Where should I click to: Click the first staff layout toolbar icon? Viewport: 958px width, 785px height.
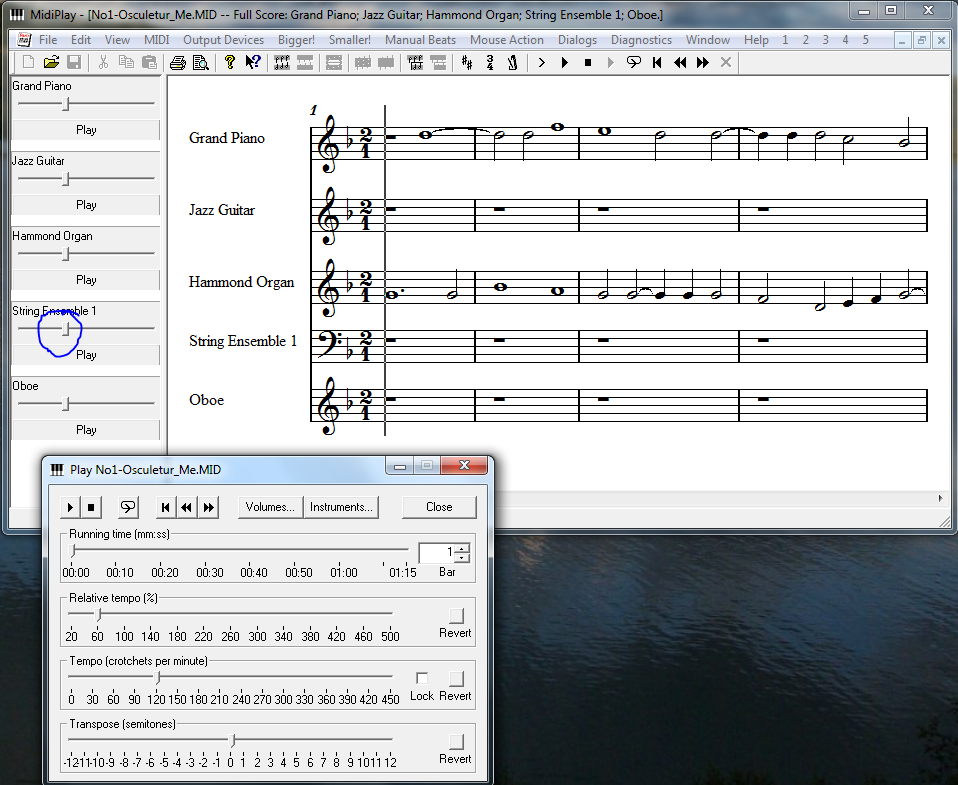[282, 62]
